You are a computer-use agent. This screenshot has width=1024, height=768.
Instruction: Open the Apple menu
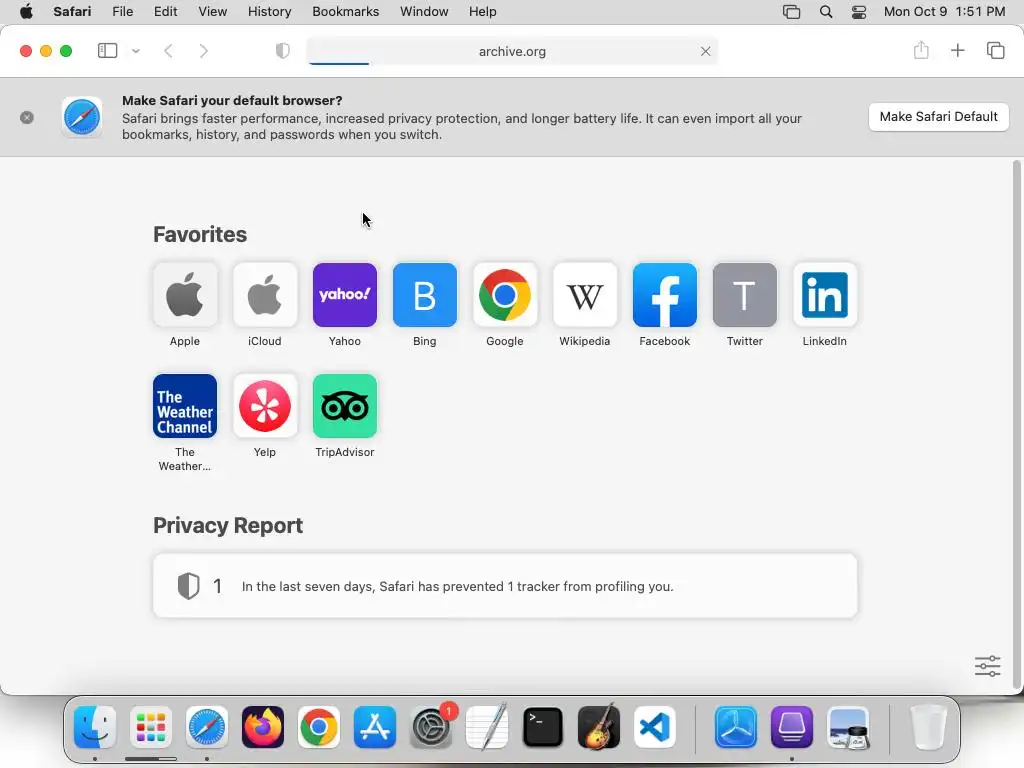tap(26, 12)
